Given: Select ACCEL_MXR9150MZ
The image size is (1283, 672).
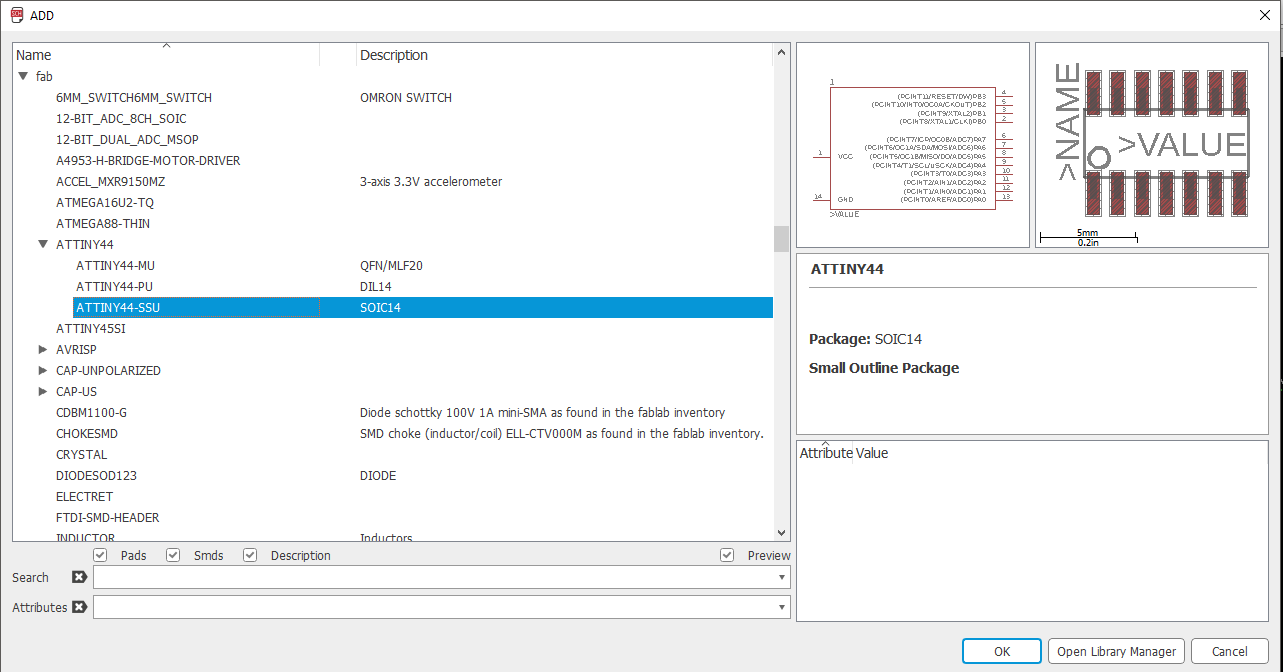Looking at the screenshot, I should 111,181.
